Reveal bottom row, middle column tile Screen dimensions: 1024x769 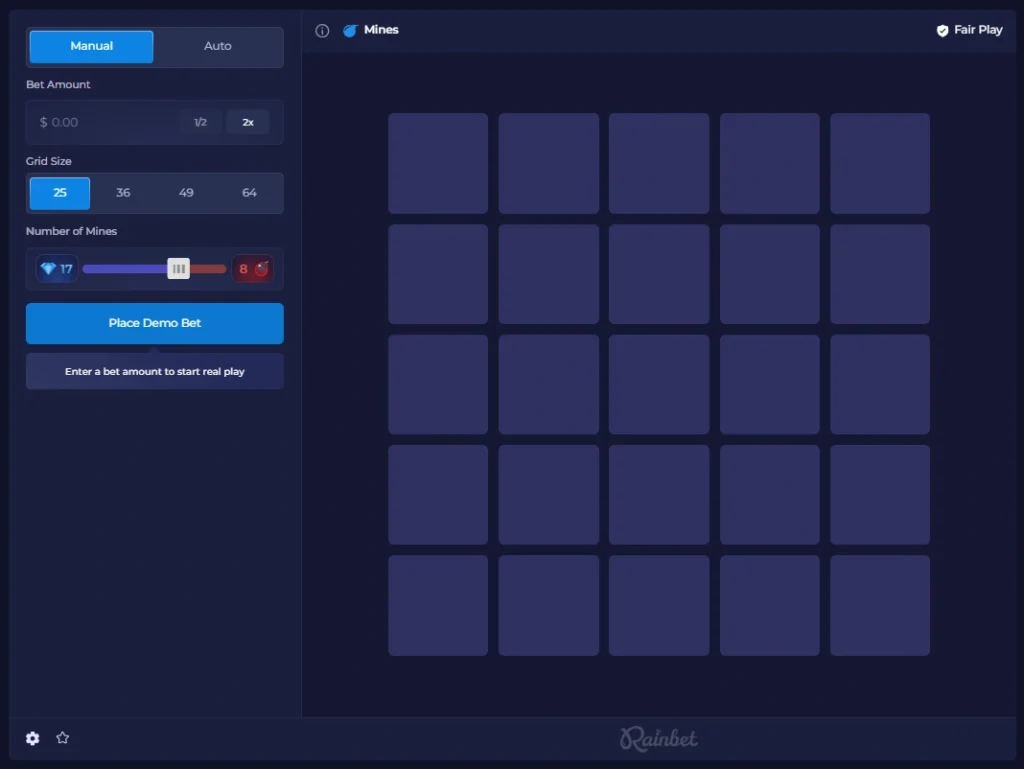point(659,605)
